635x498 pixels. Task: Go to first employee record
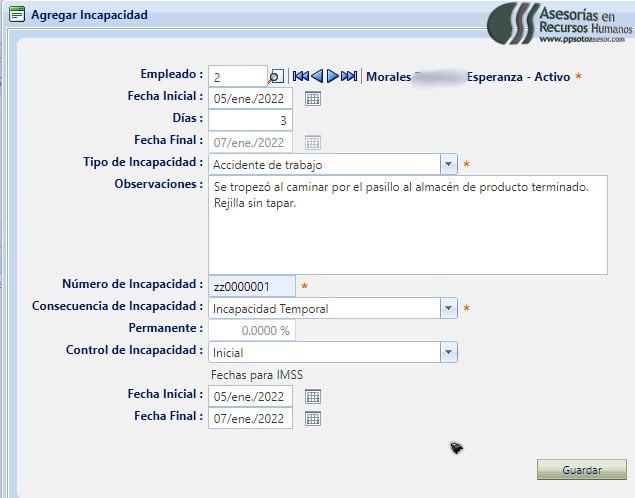point(300,76)
